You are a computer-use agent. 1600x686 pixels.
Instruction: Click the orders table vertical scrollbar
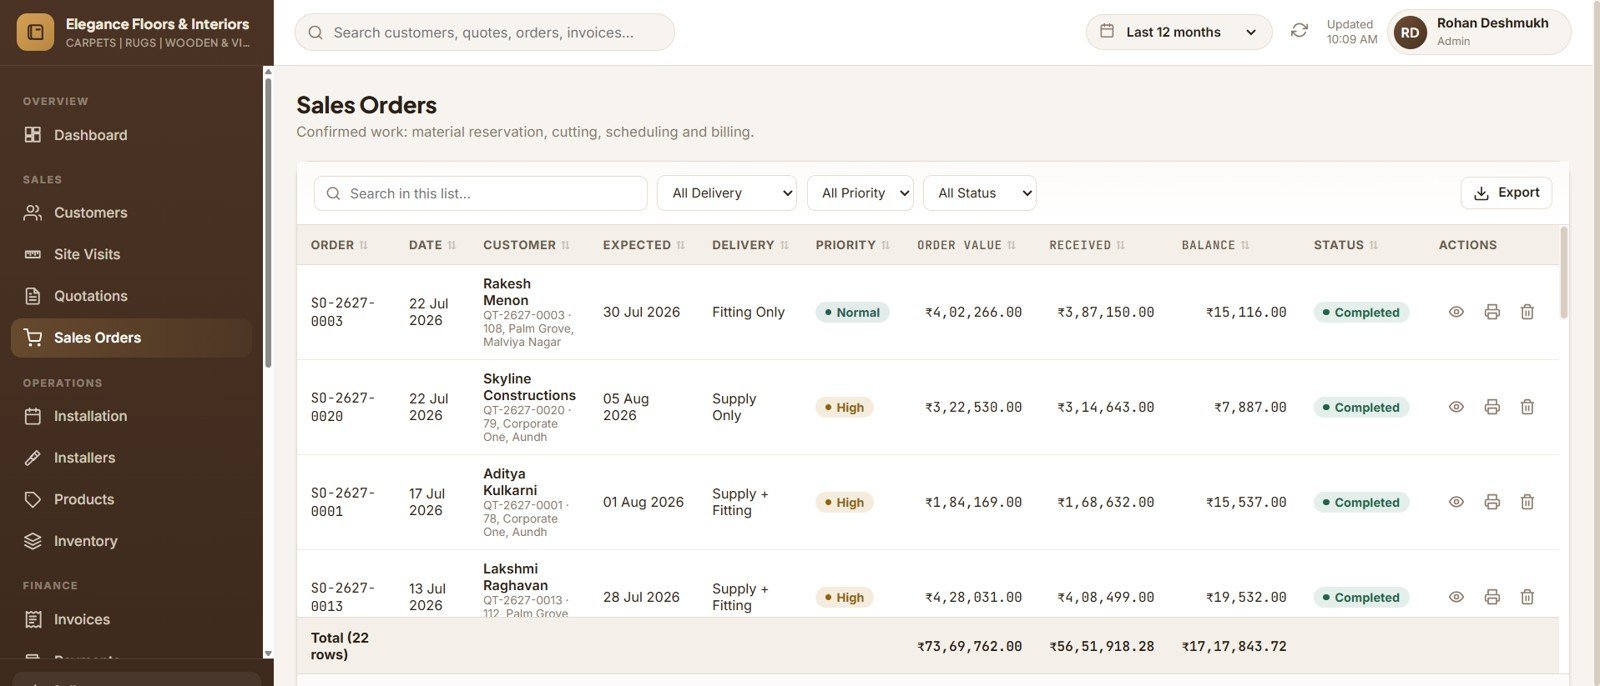1564,272
